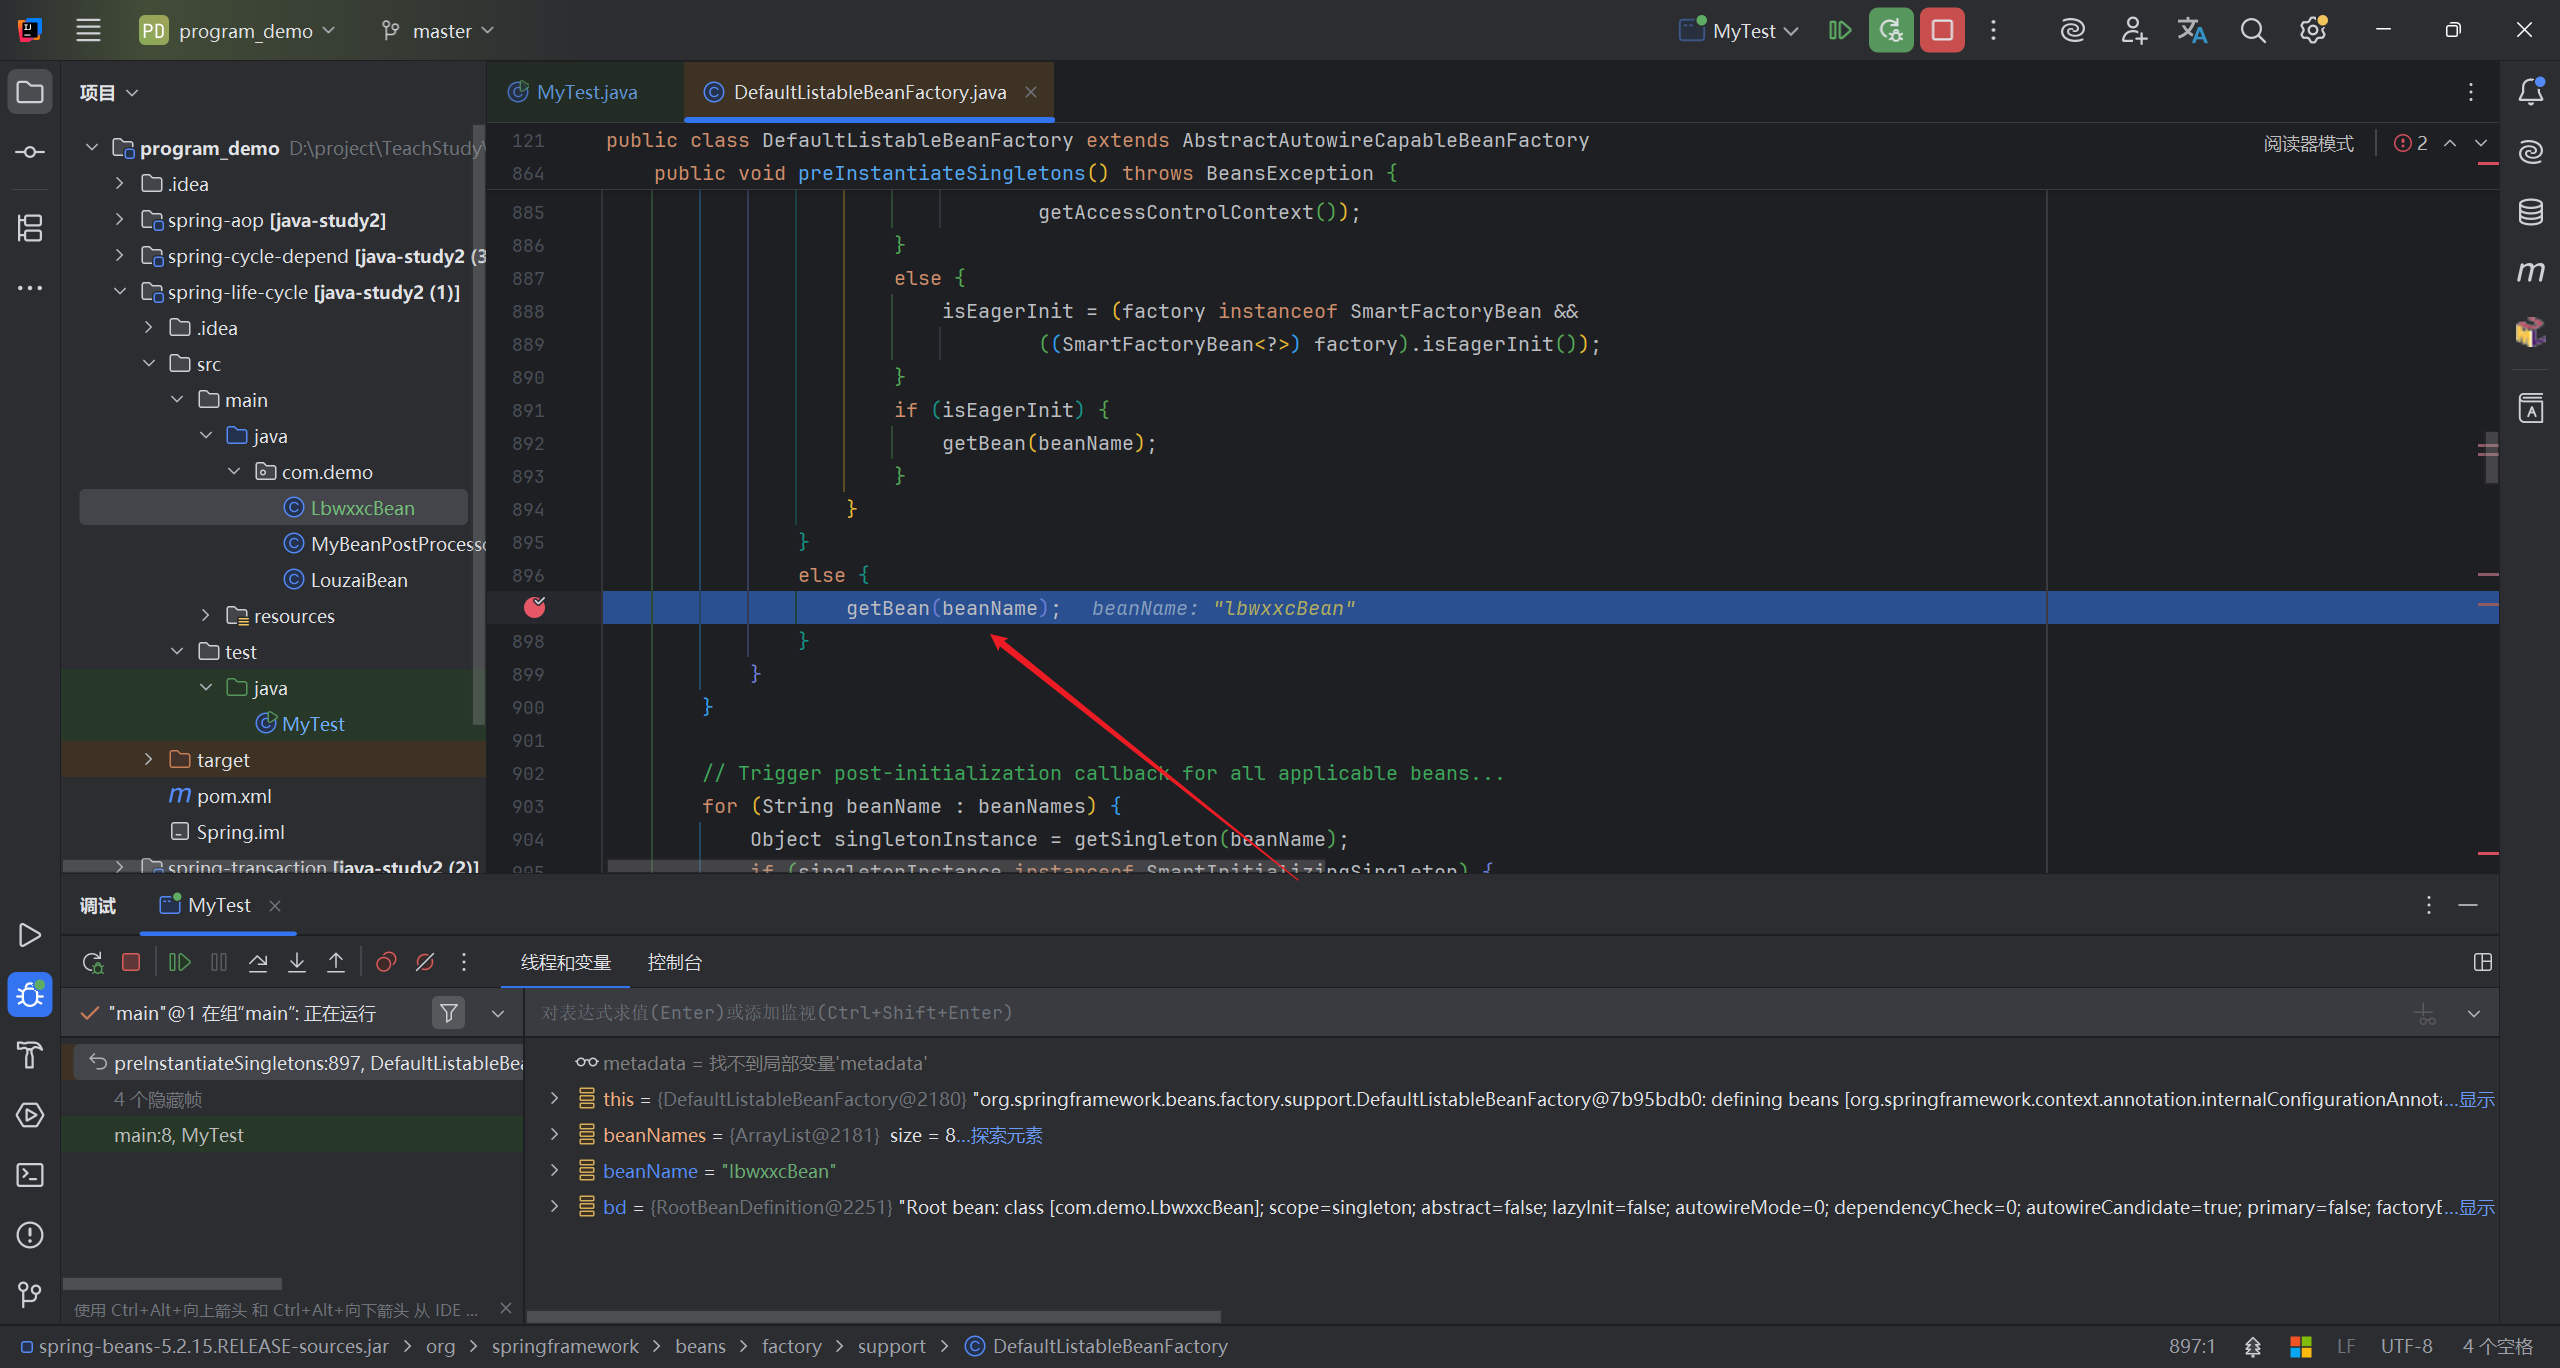Toggle the breakpoint at line 897

(535, 607)
